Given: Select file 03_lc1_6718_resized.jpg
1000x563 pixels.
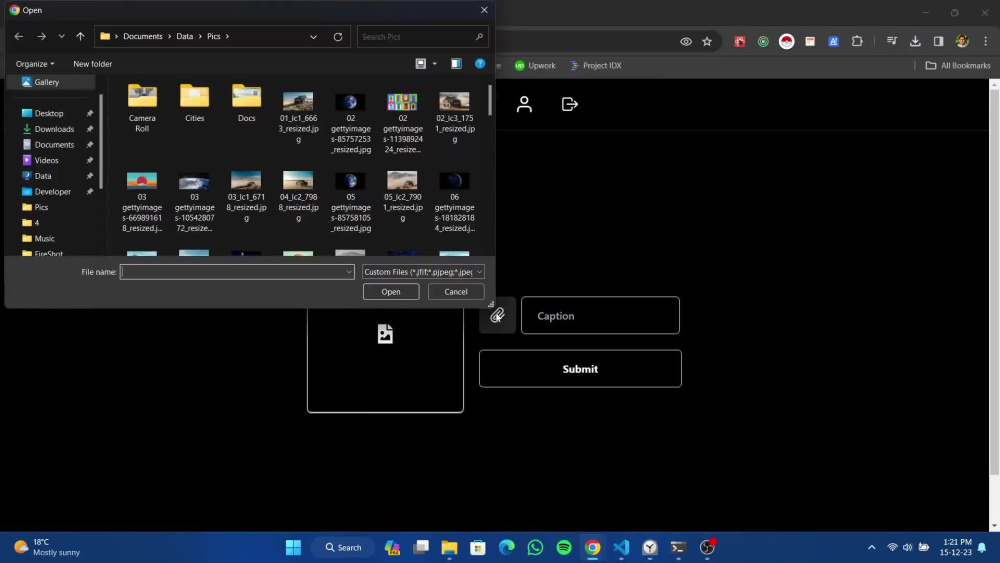Looking at the screenshot, I should click(x=247, y=197).
